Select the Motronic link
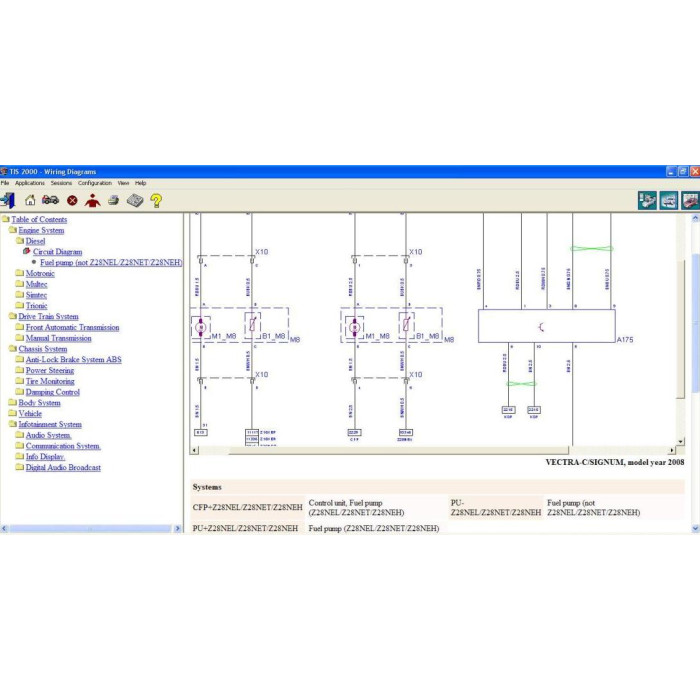 (40, 273)
